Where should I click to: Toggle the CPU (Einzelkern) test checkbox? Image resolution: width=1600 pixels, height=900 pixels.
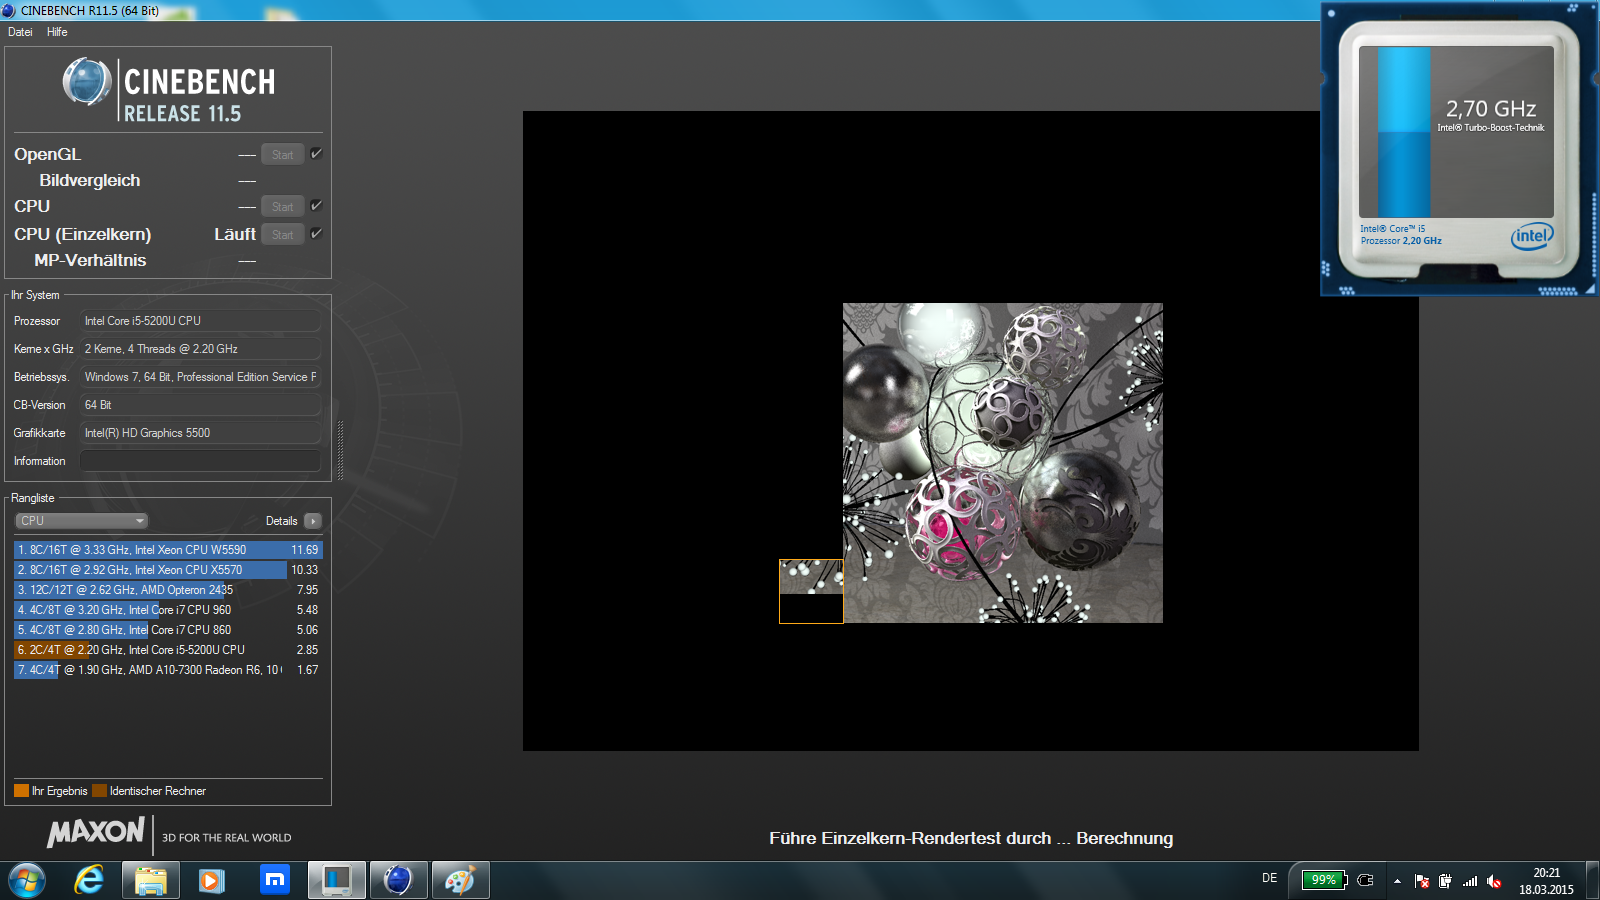point(316,233)
